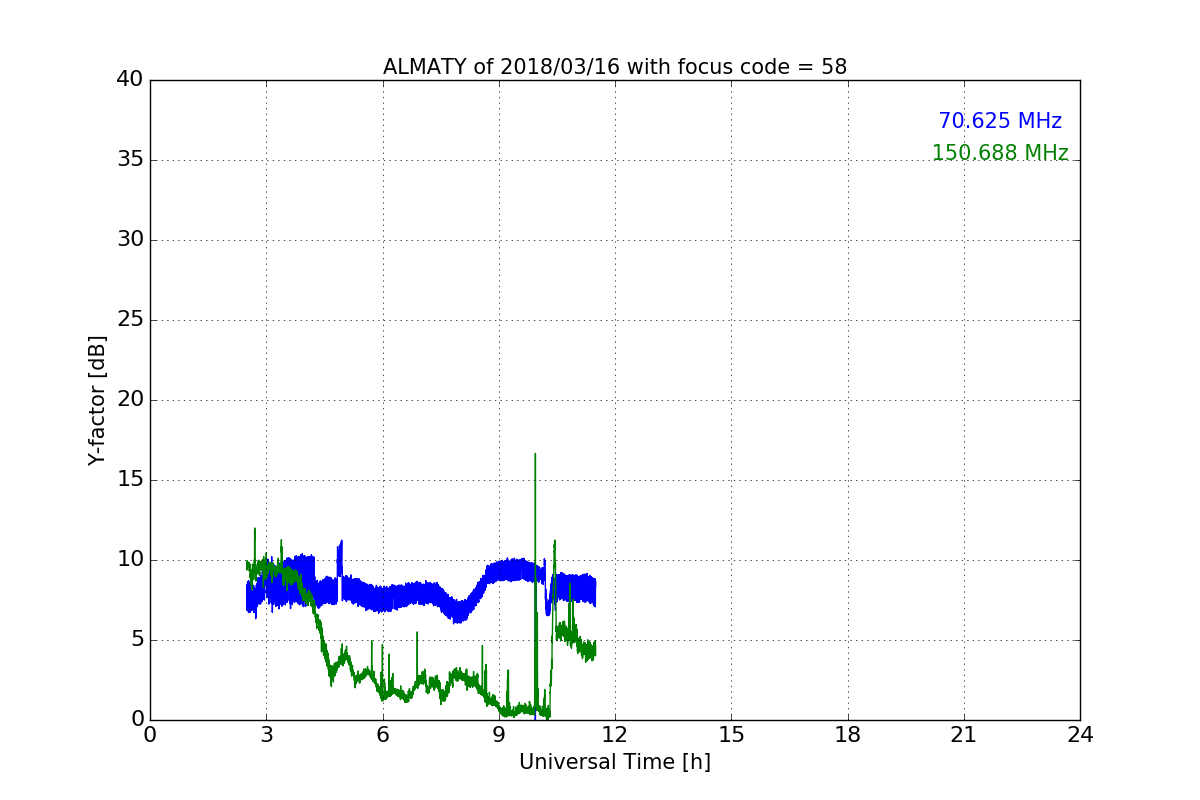Image resolution: width=1200 pixels, height=800 pixels.
Task: Click the x-axis tick label '24'
Action: coord(1080,735)
